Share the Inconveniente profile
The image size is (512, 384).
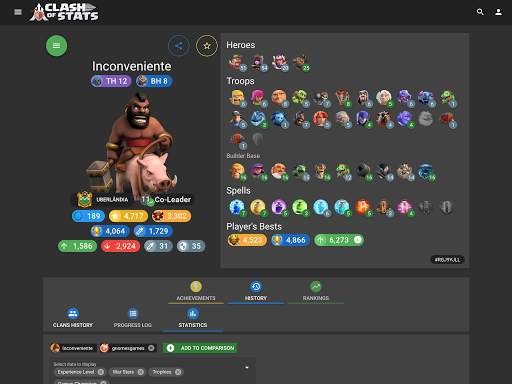(179, 46)
